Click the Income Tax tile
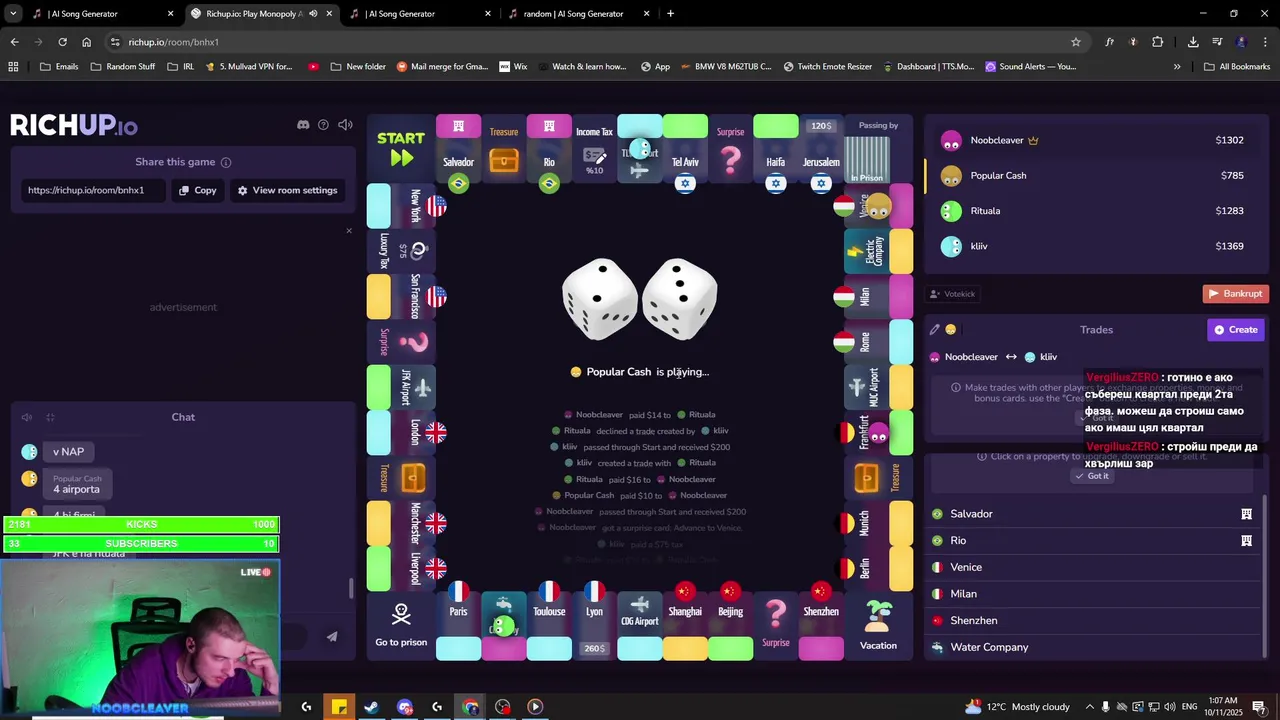 594,149
